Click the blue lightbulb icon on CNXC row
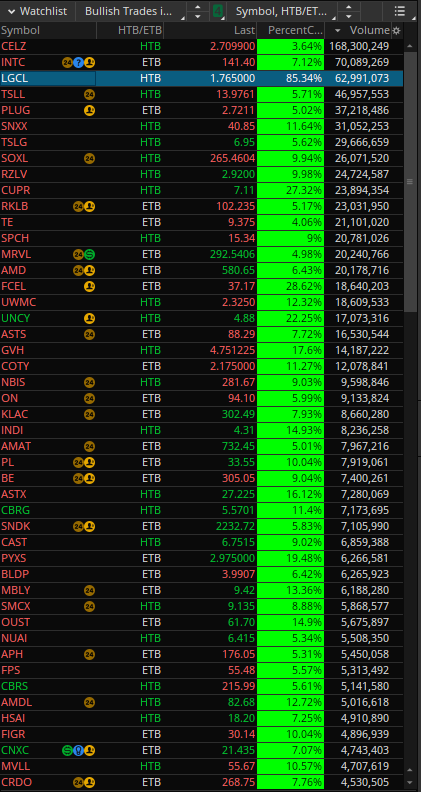421x792 pixels. [78, 750]
